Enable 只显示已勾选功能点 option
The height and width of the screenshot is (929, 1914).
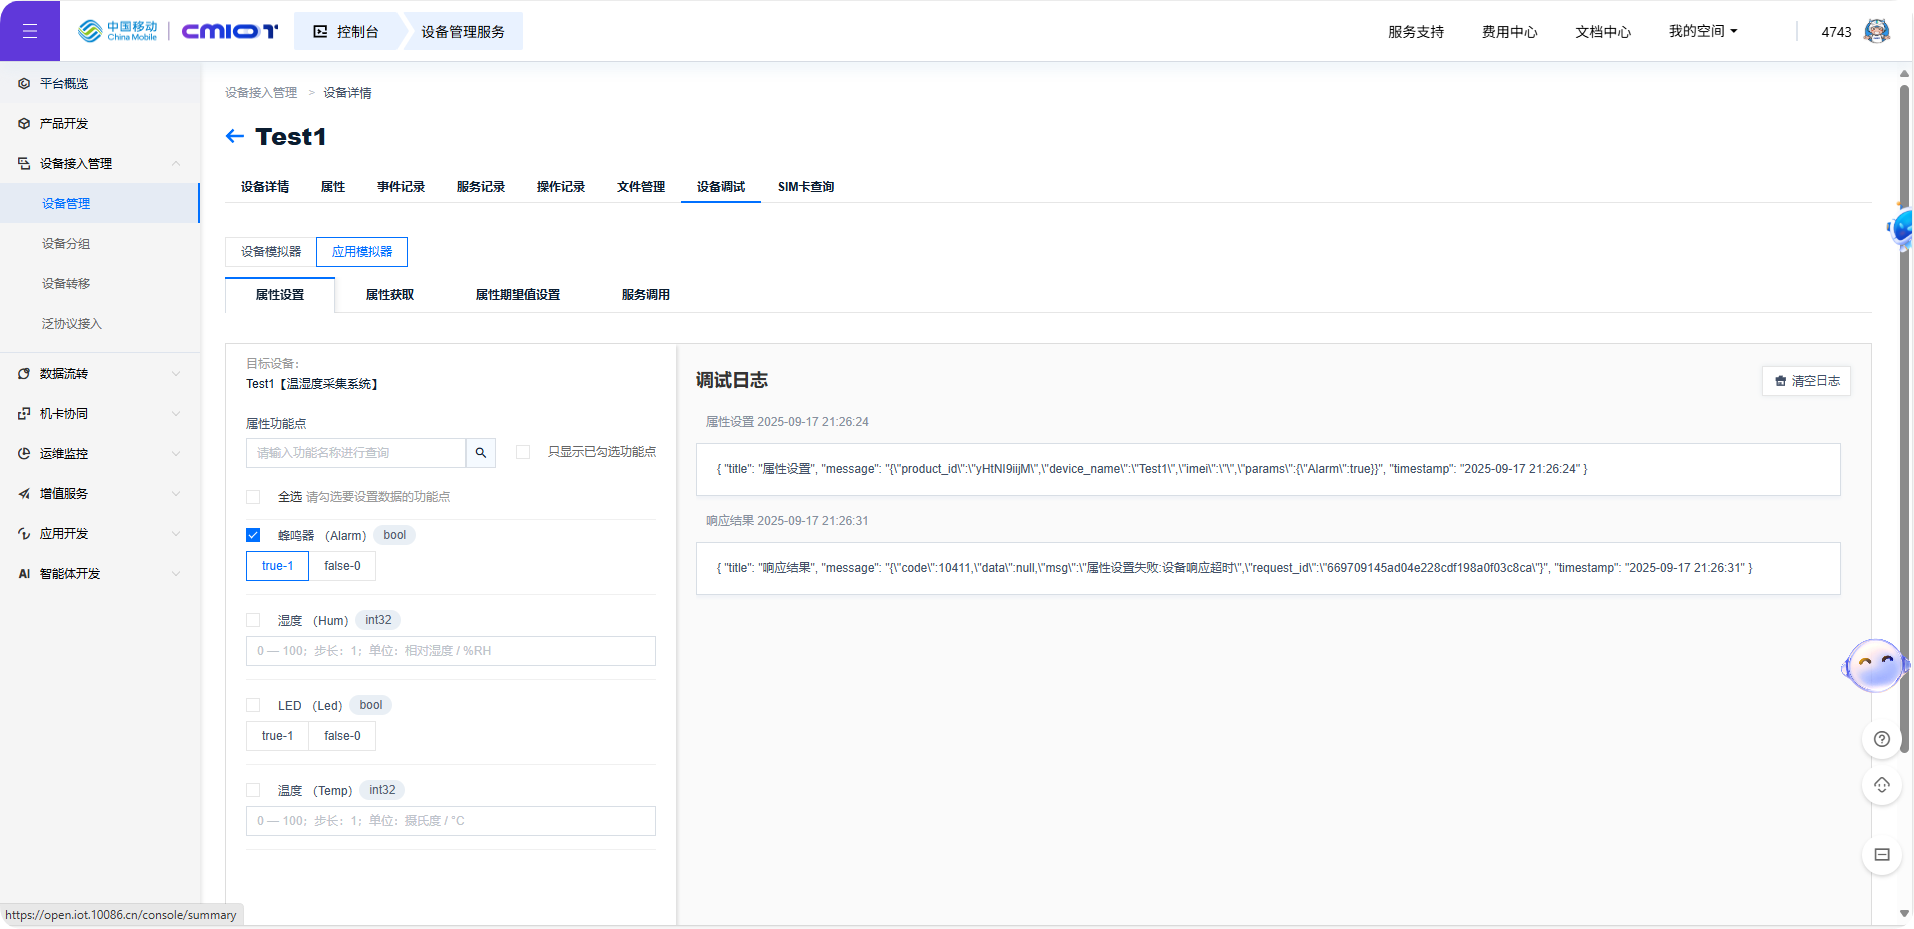pos(522,452)
